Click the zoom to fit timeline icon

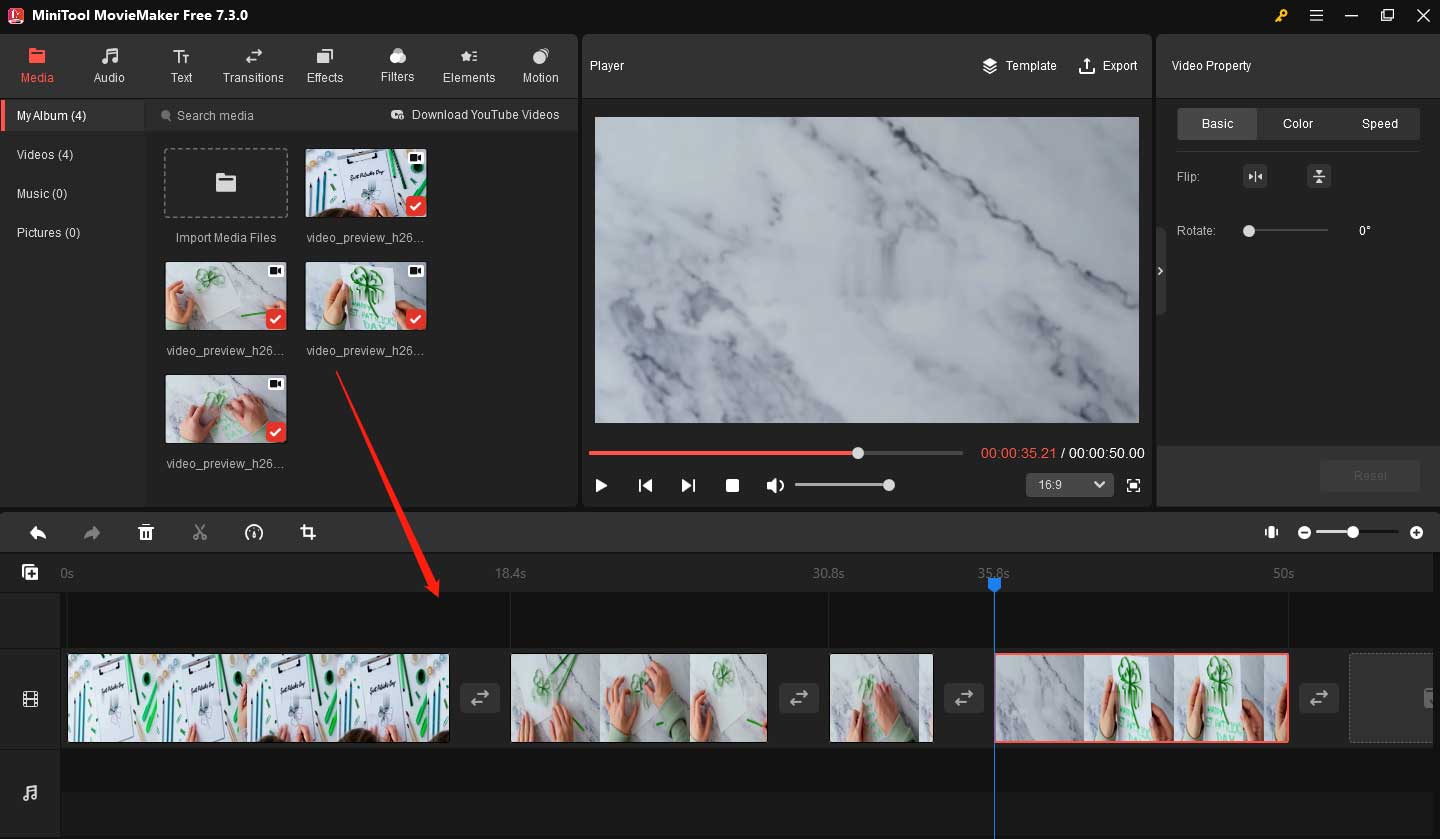click(x=1272, y=533)
